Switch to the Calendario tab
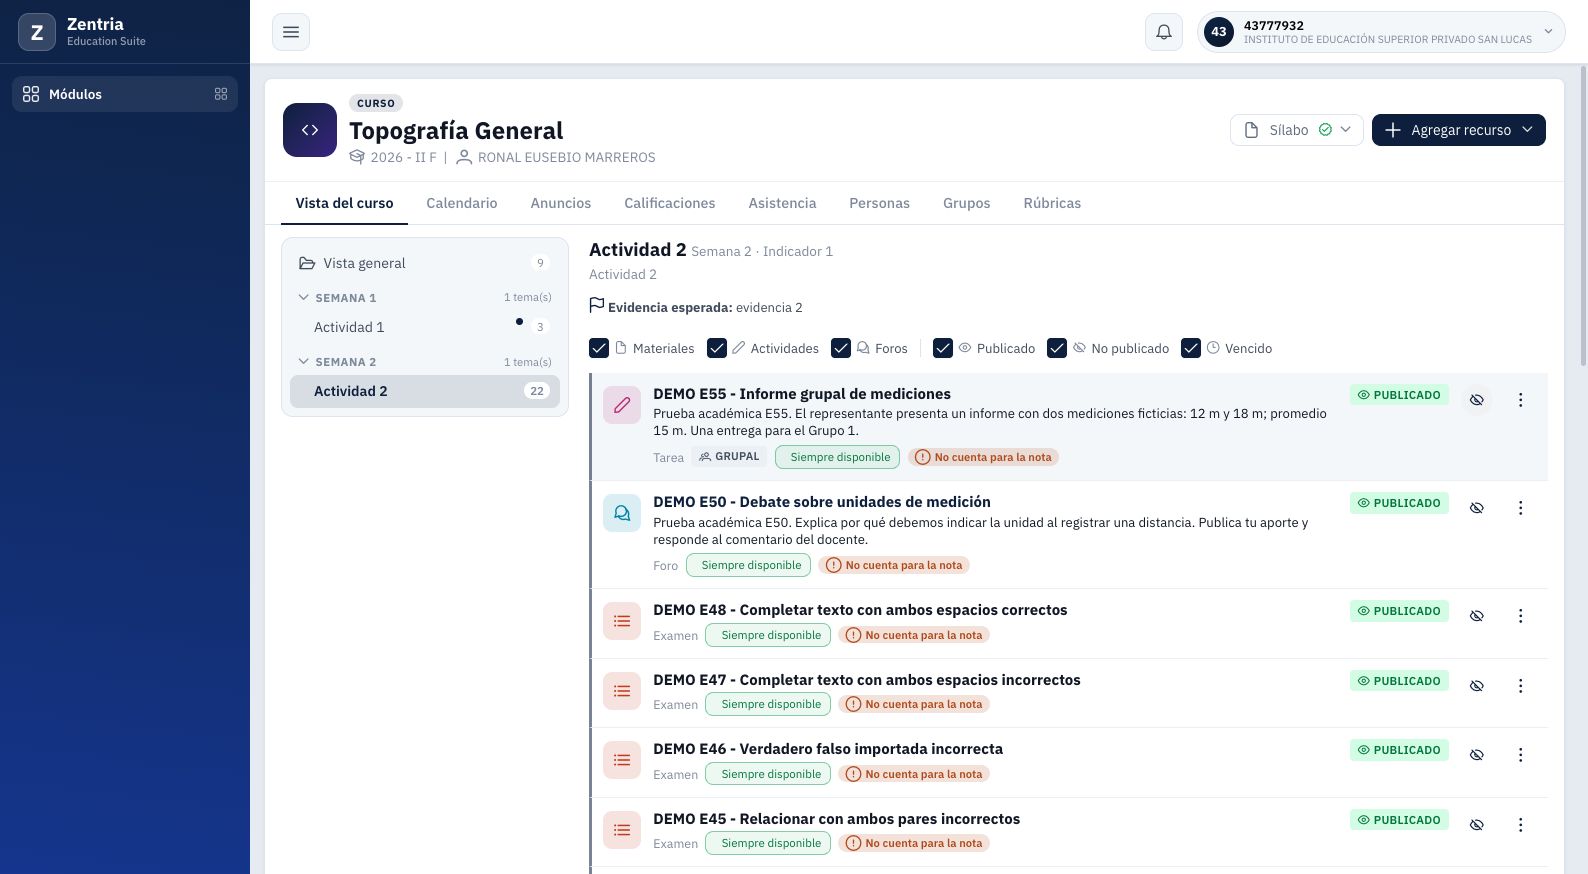1588x874 pixels. pos(462,203)
